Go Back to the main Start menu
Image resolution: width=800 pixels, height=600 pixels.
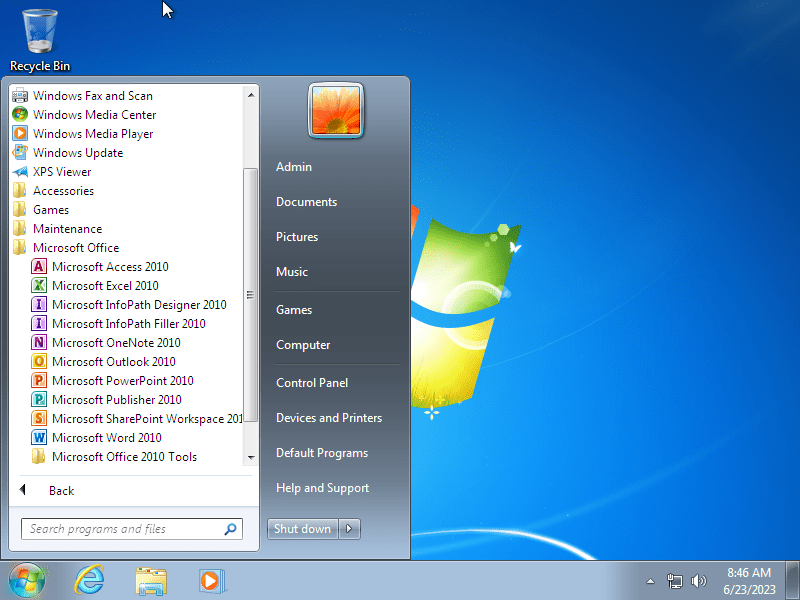[61, 491]
